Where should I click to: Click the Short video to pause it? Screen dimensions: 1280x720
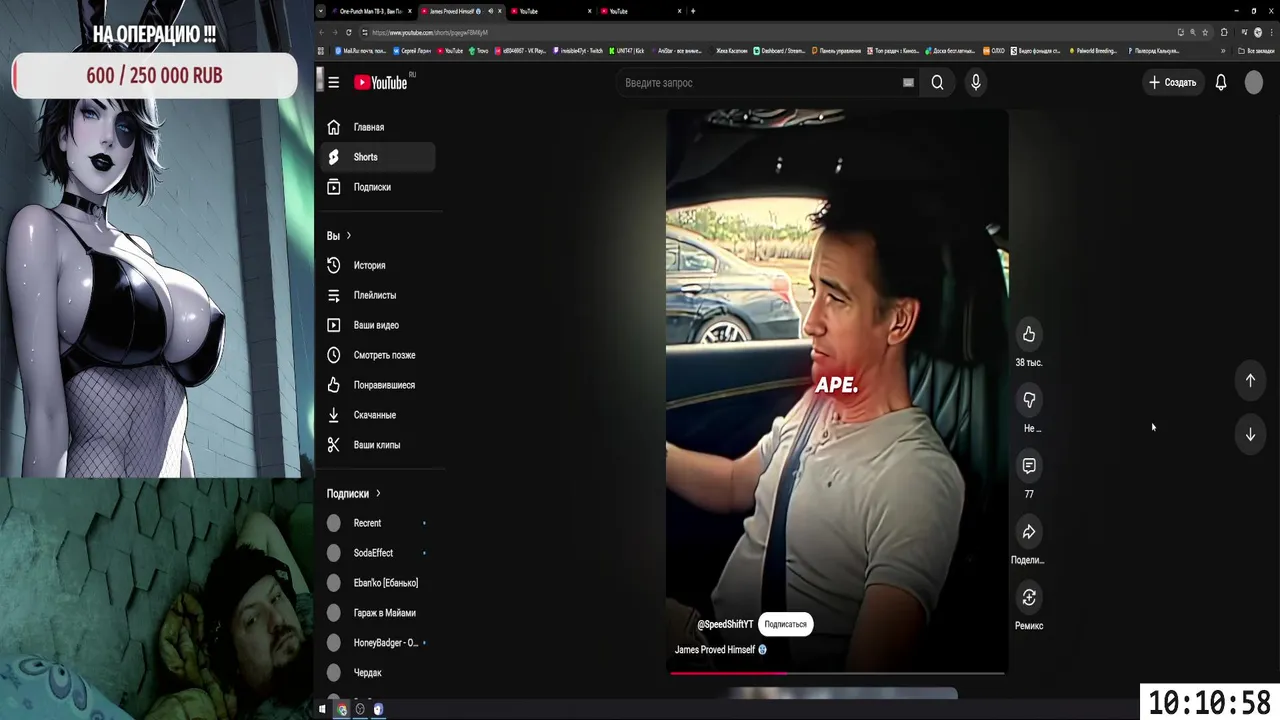(x=837, y=390)
